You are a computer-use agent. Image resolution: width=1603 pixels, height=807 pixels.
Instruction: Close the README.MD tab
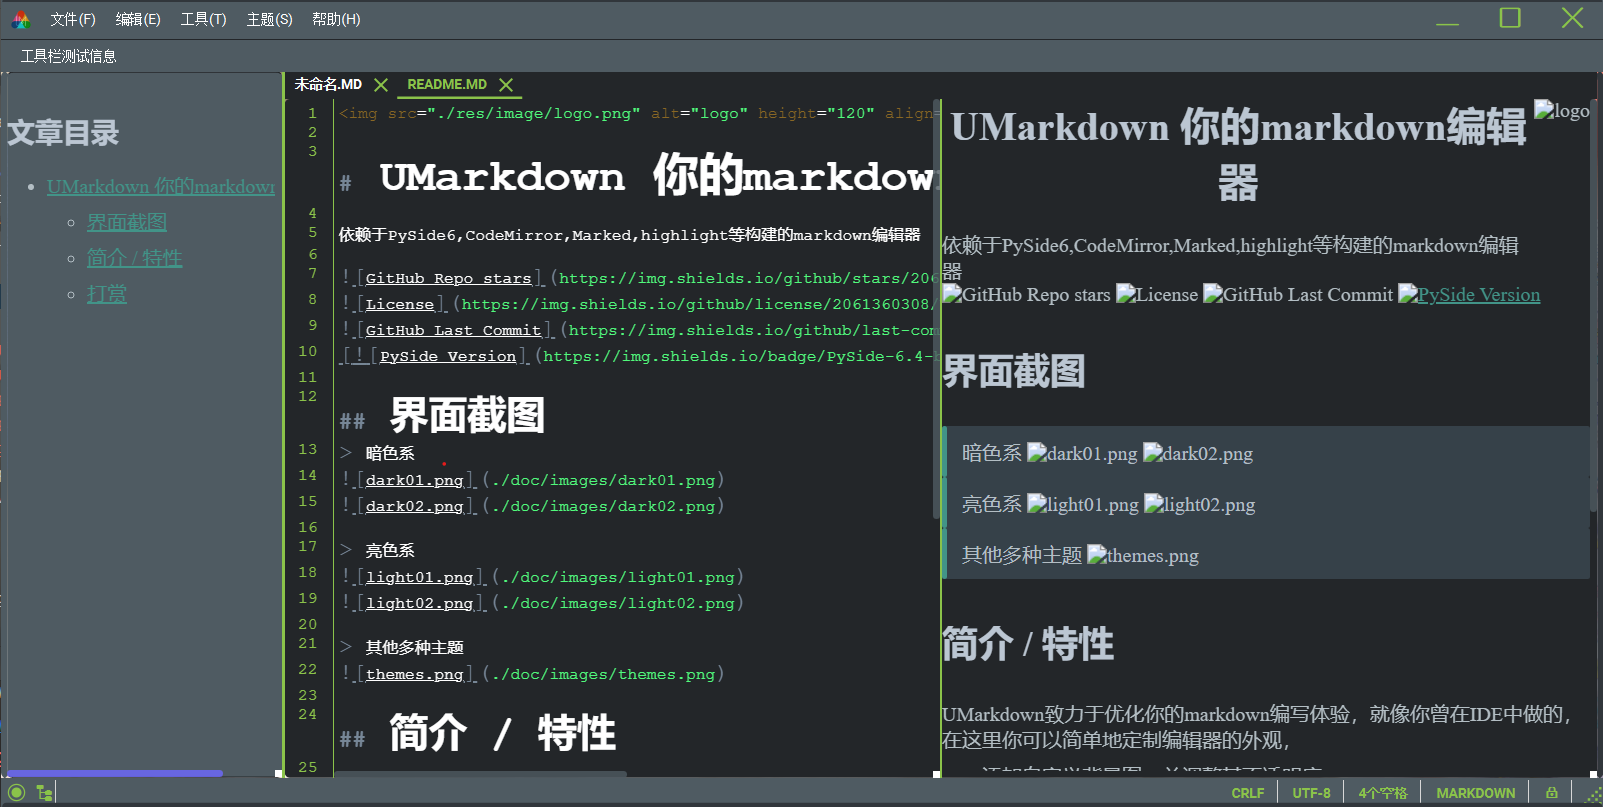click(506, 85)
